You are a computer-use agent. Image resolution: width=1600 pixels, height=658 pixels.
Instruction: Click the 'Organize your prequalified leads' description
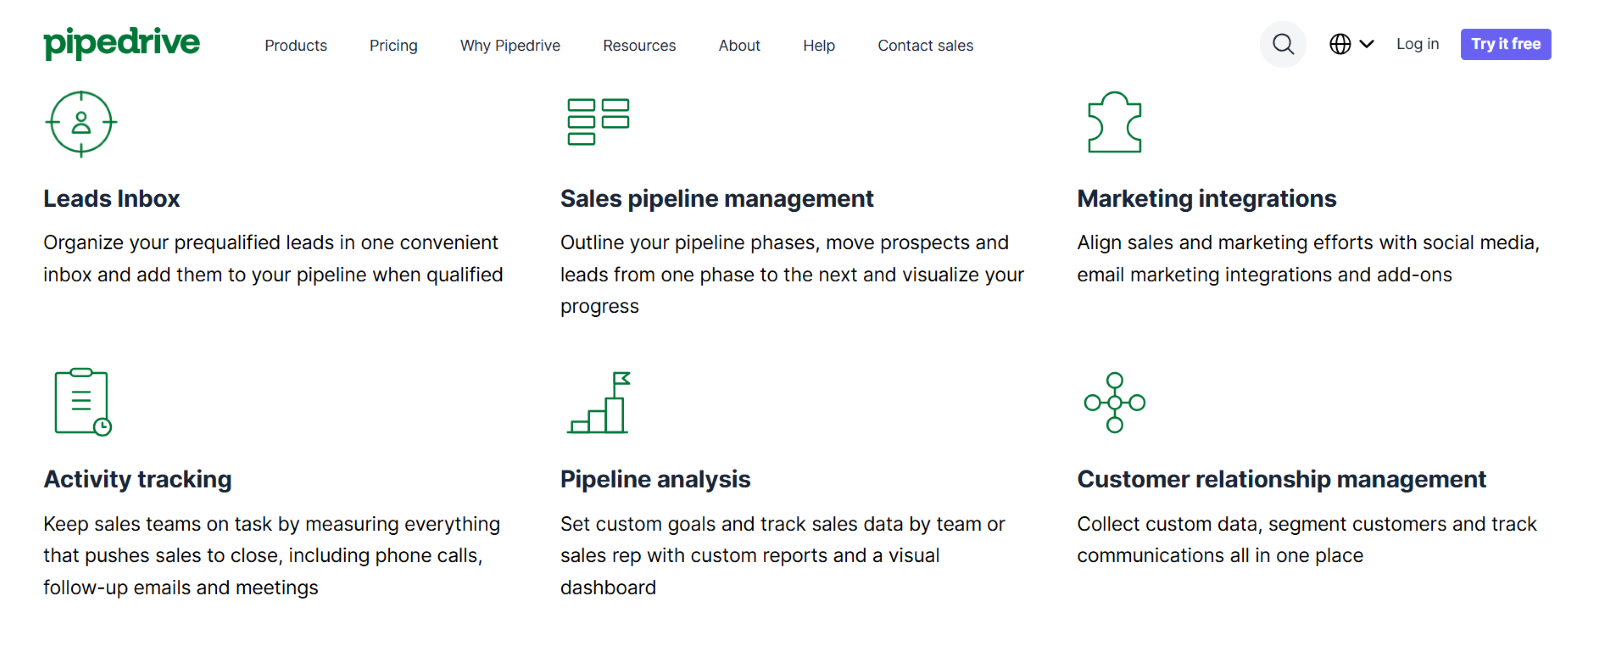coord(273,258)
